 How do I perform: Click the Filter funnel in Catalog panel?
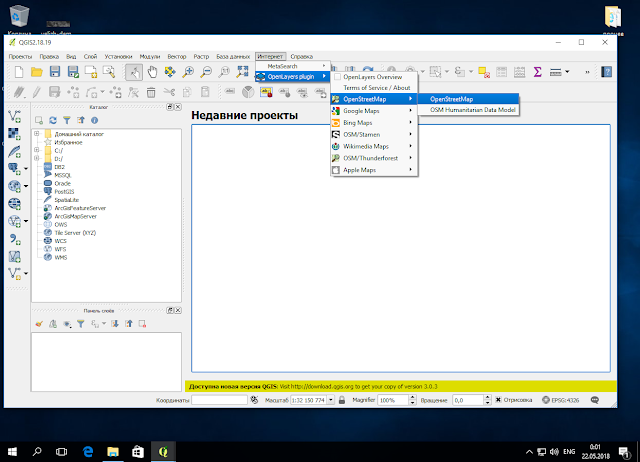(67, 120)
